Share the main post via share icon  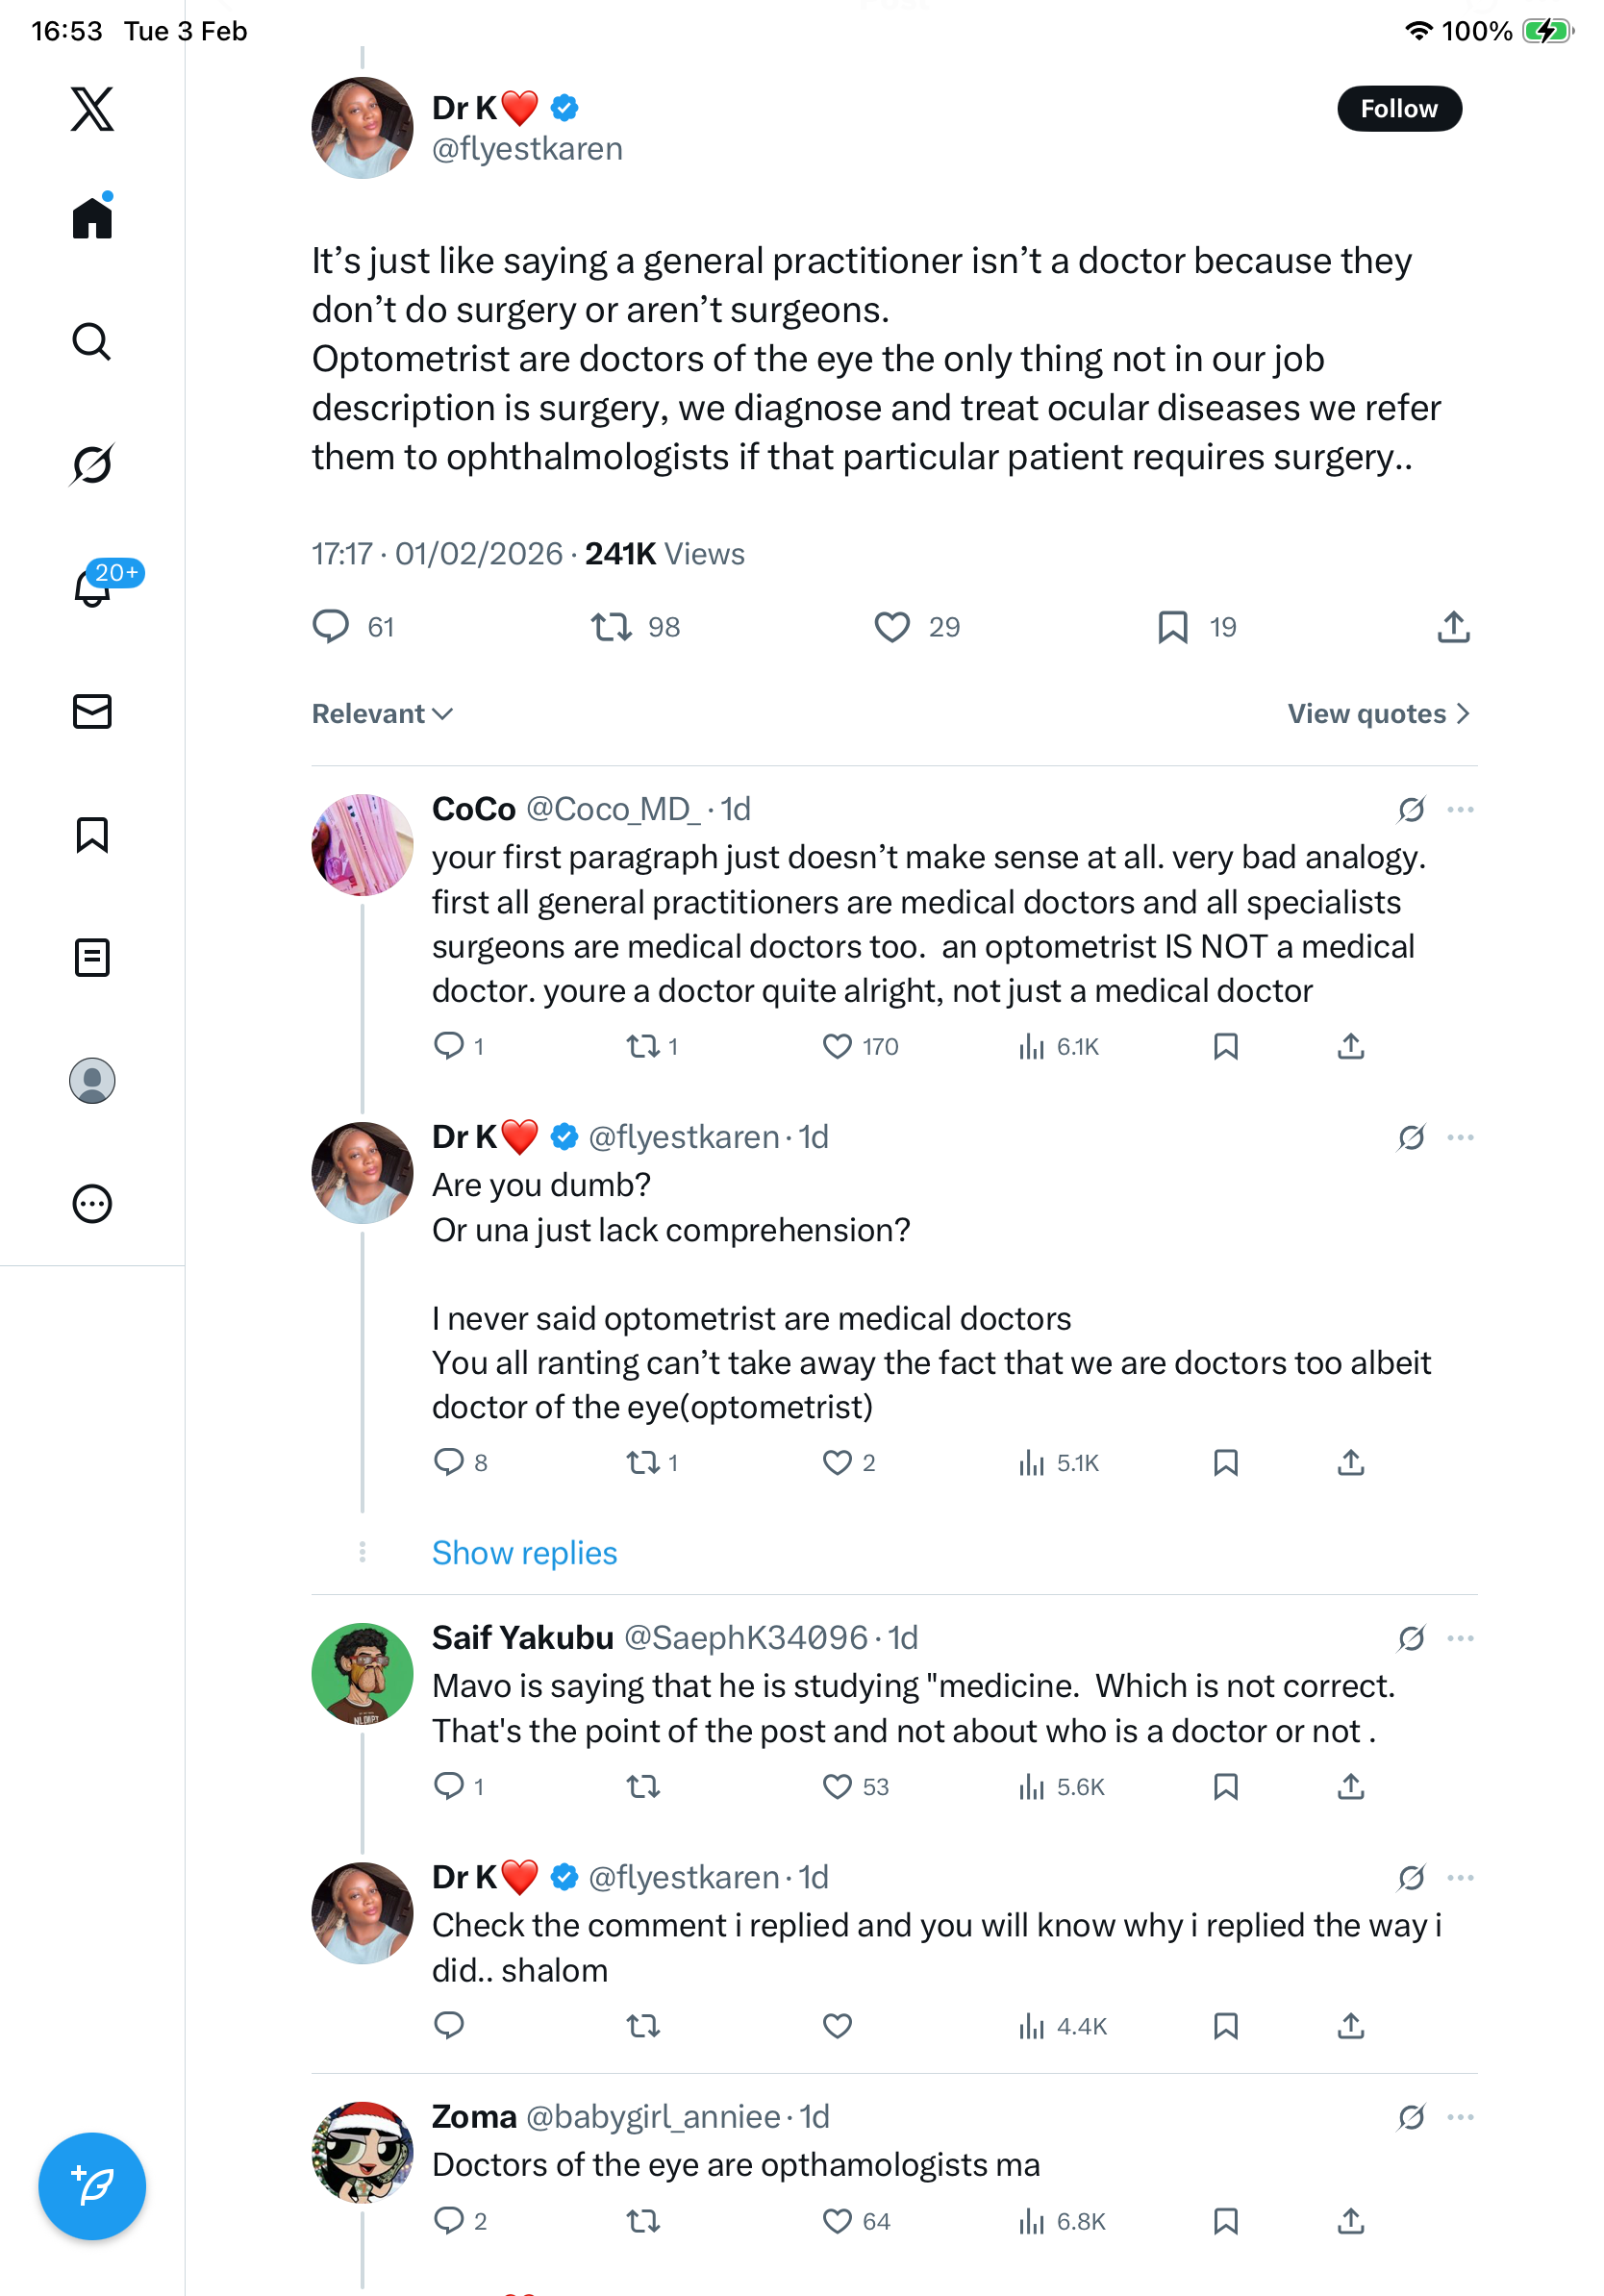(1453, 627)
